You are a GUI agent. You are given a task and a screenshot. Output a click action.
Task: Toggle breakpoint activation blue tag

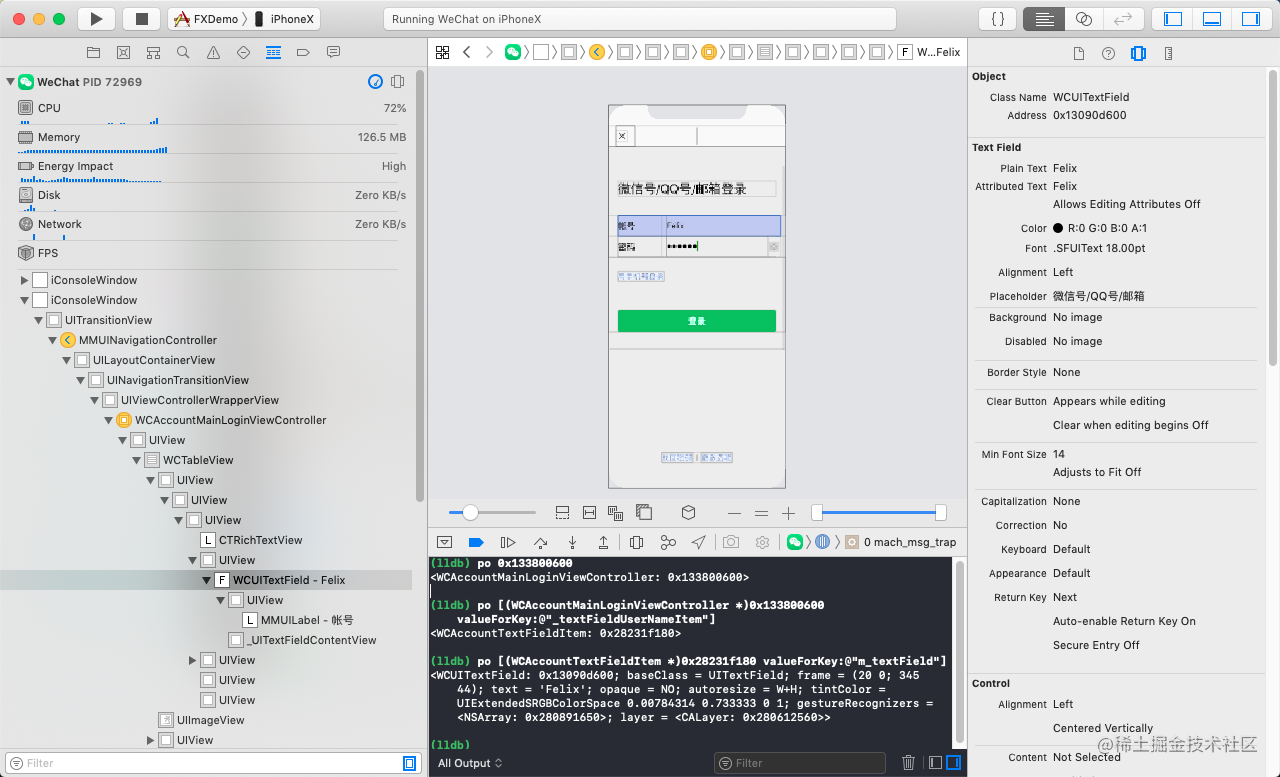(x=476, y=542)
